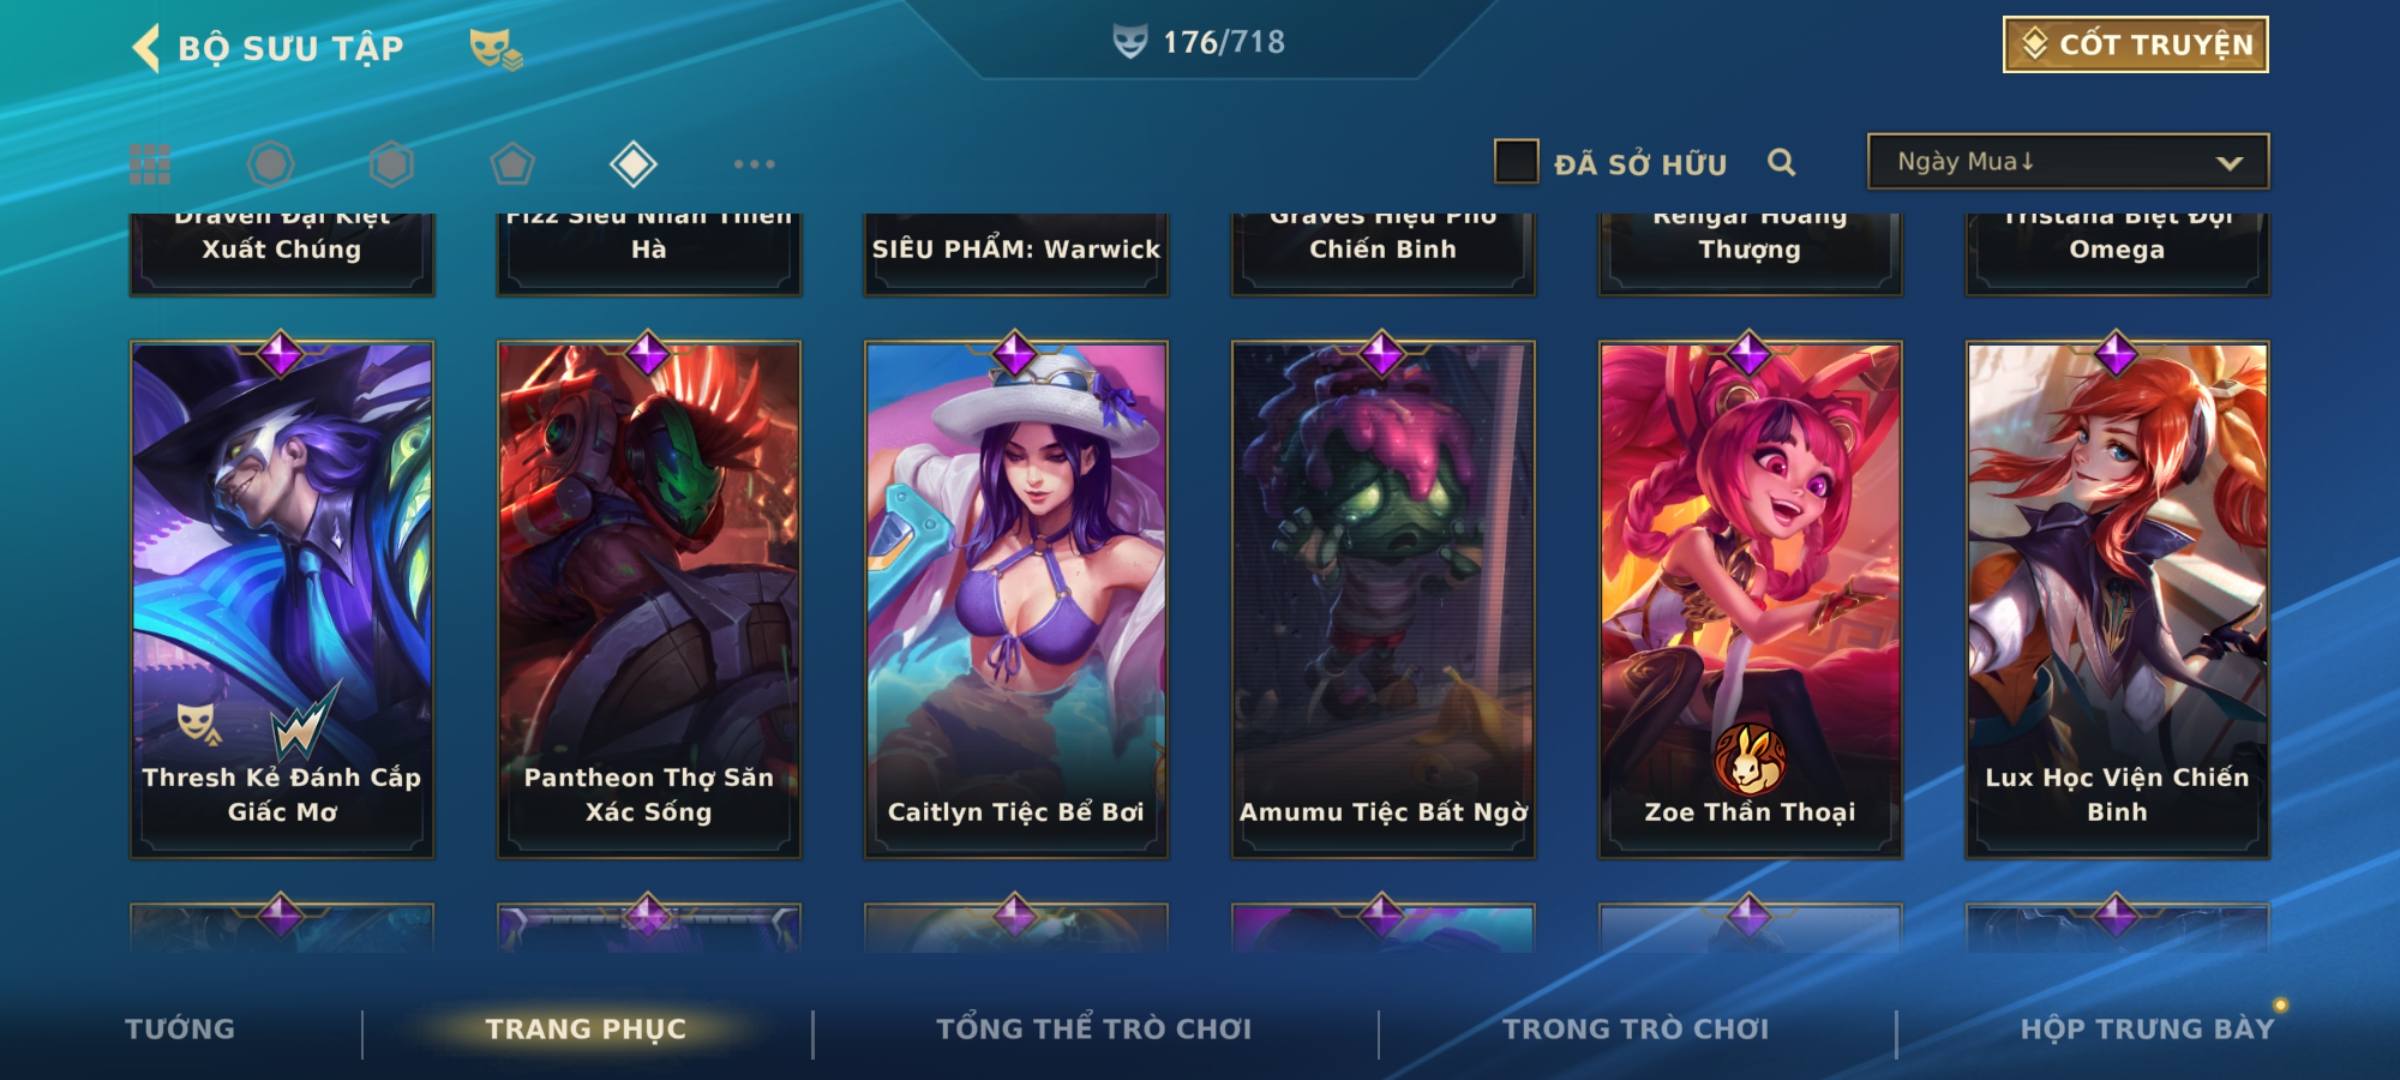Image resolution: width=2400 pixels, height=1080 pixels.
Task: Open the golden mask collection icon
Action: click(495, 48)
